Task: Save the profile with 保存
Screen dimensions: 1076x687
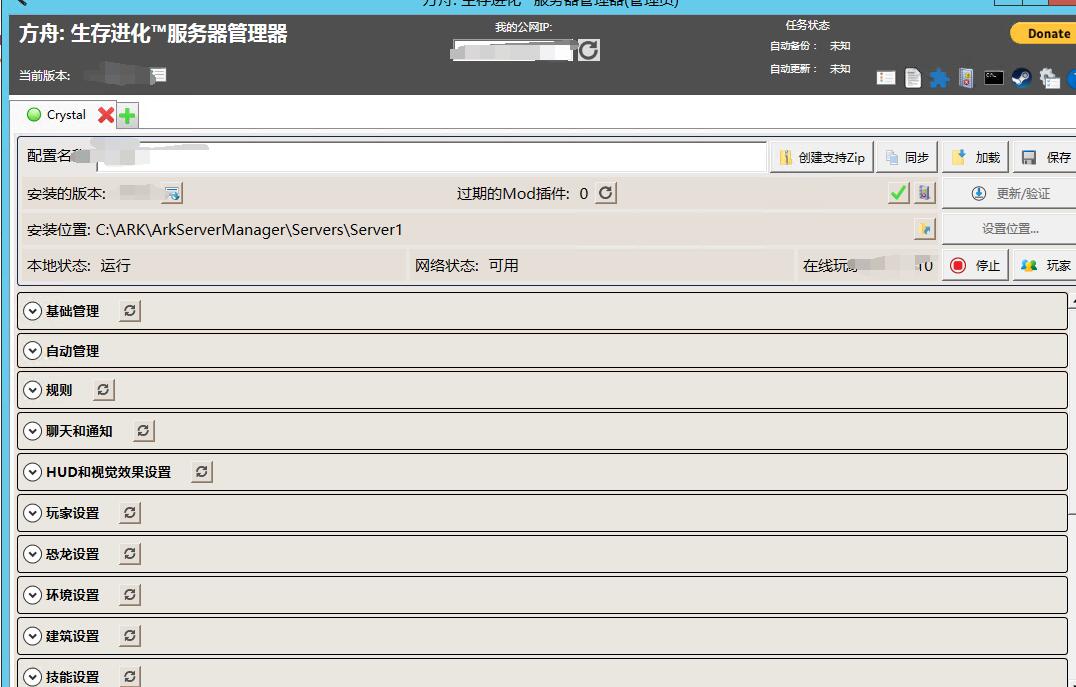Action: (1046, 157)
